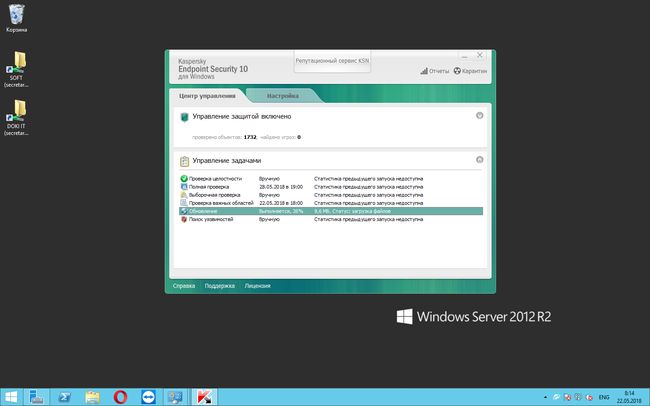Viewport: 650px width, 406px height.
Task: Switch to the Настройка tab
Action: [283, 96]
